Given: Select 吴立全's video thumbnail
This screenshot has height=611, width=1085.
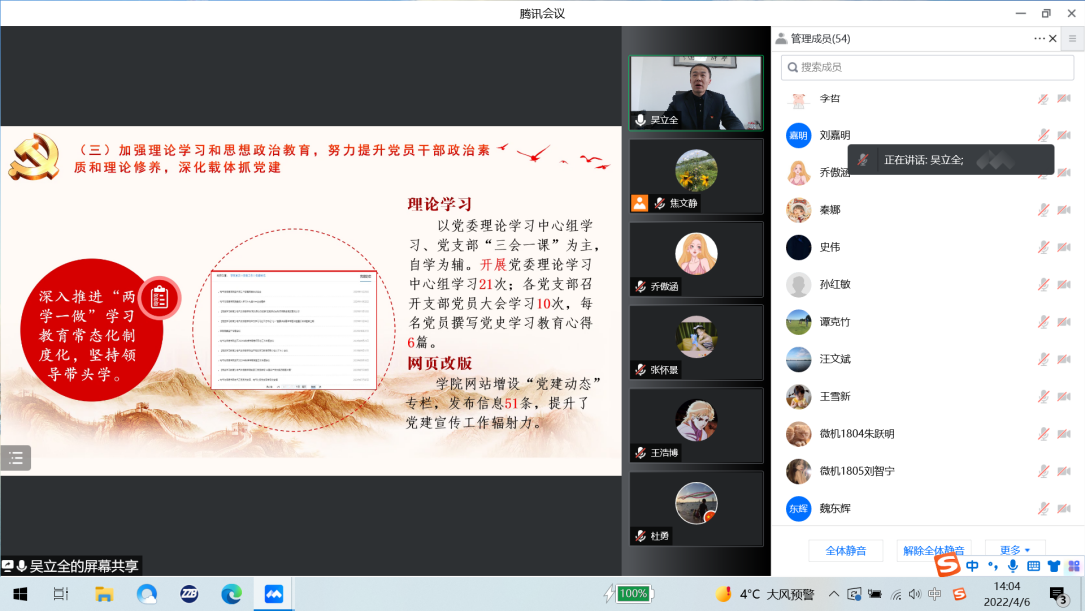Looking at the screenshot, I should point(695,92).
